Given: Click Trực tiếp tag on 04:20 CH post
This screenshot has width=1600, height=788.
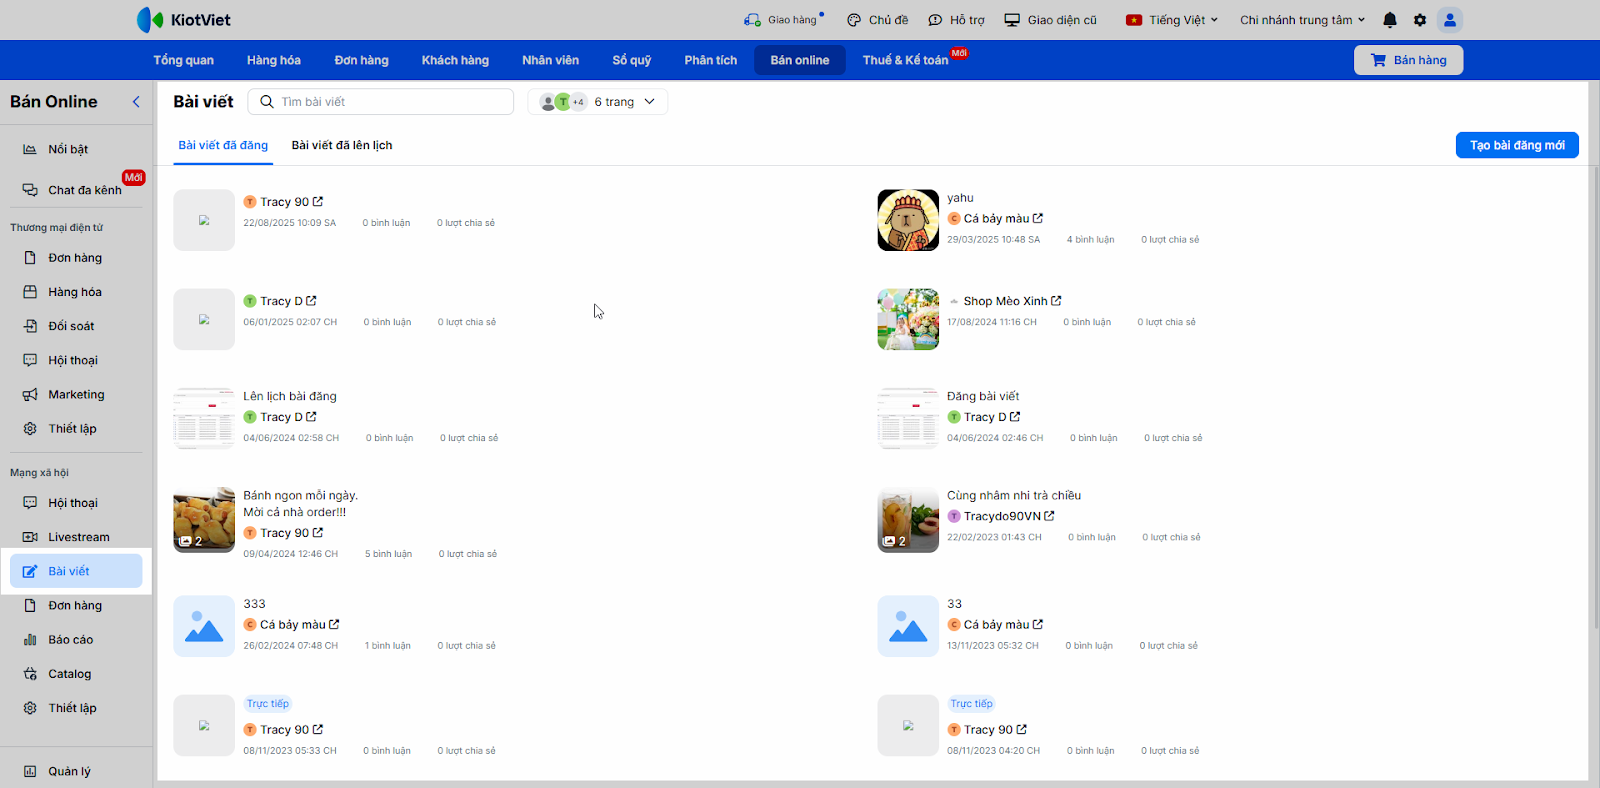Looking at the screenshot, I should 972,704.
